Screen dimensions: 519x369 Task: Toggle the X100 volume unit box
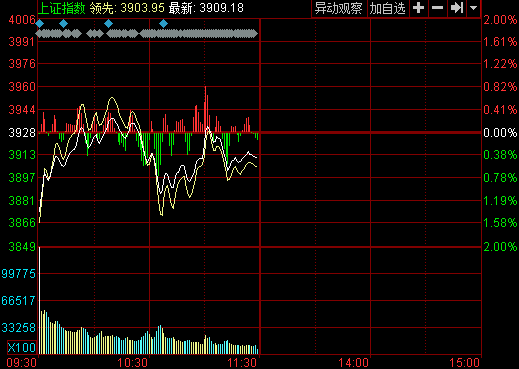(x=22, y=348)
